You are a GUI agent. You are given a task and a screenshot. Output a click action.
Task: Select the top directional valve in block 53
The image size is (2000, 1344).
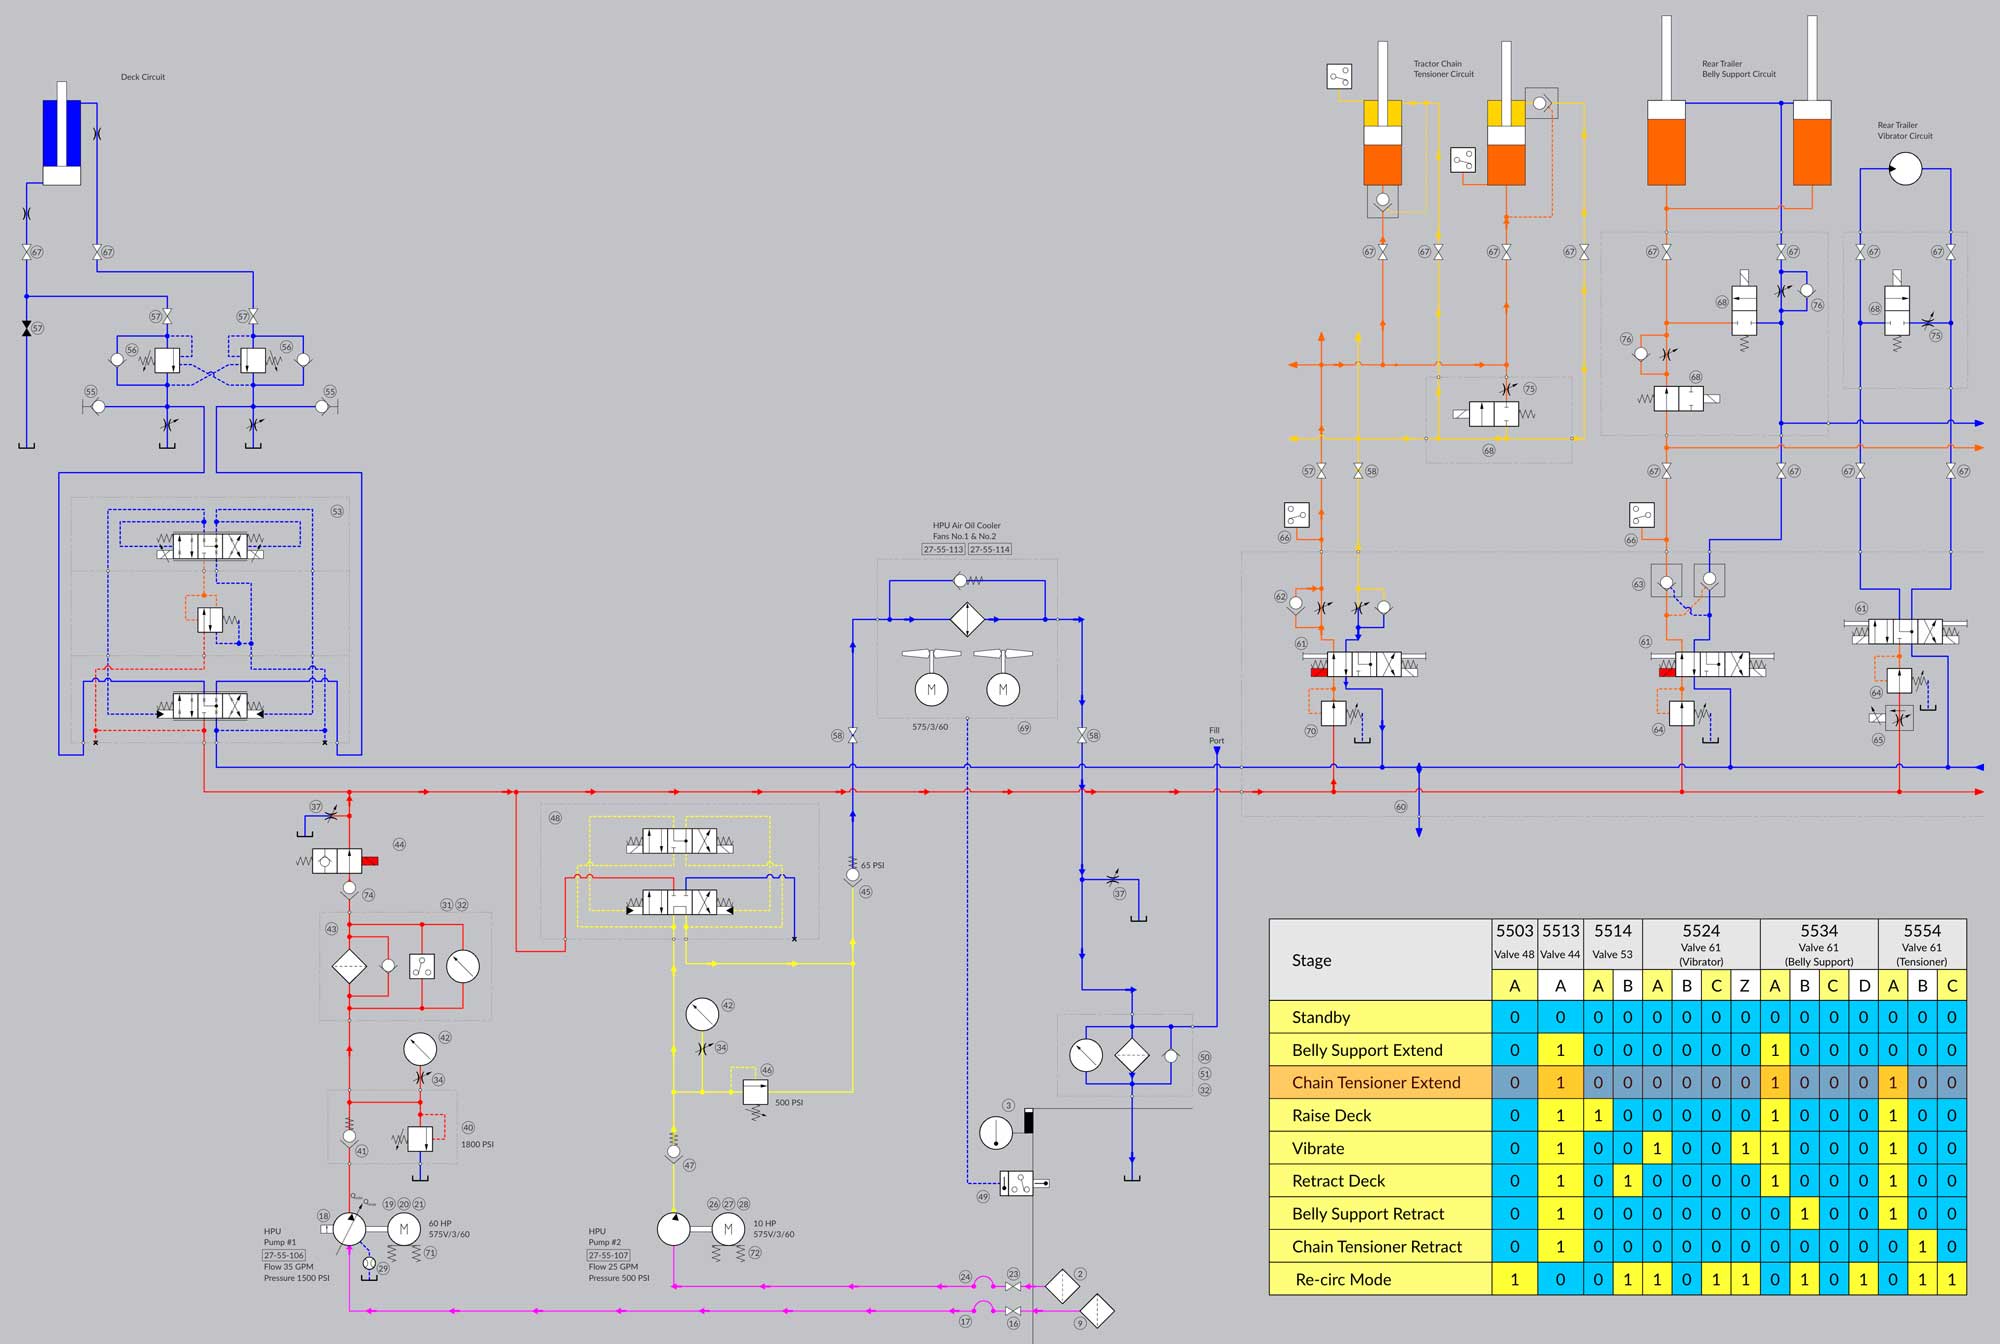209,546
